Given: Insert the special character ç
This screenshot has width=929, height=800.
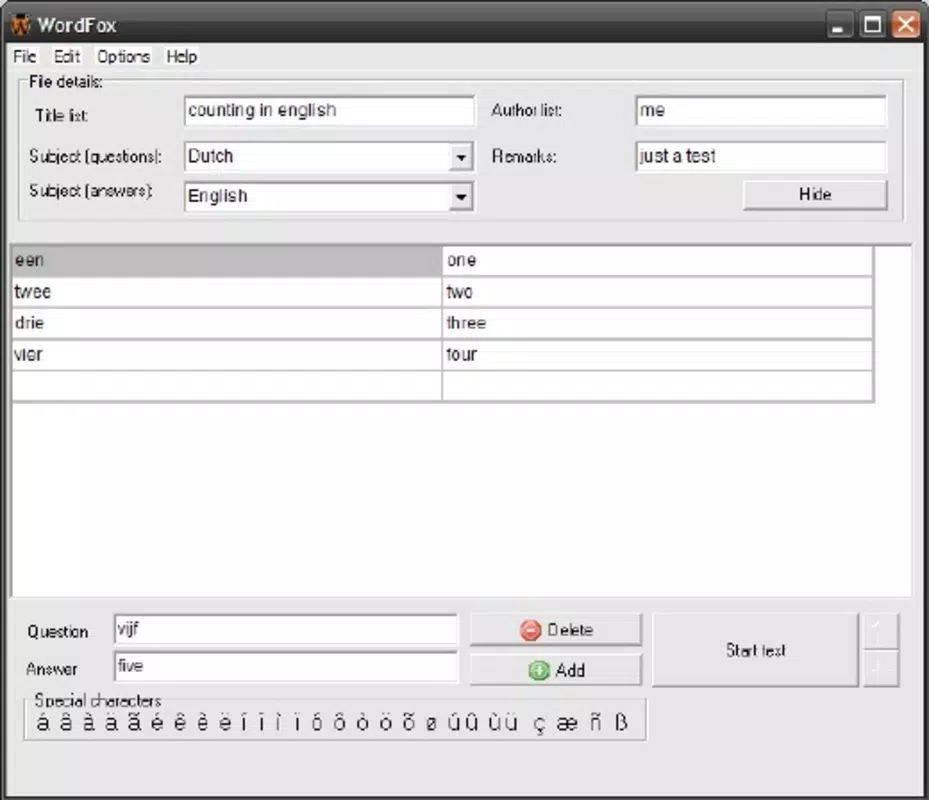Looking at the screenshot, I should (539, 724).
